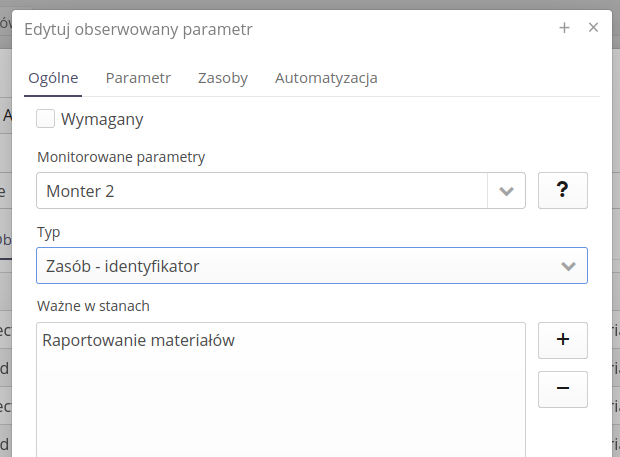This screenshot has height=457, width=620.
Task: Close the Edytuj obserwowany parametr dialog
Action: pyautogui.click(x=593, y=28)
